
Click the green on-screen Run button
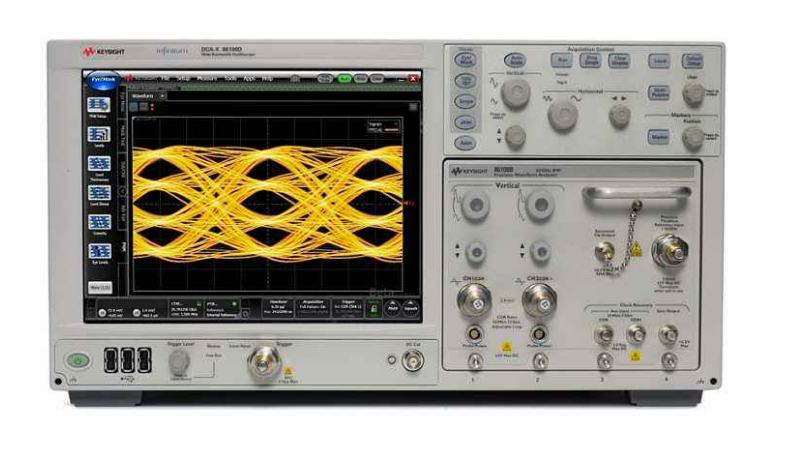tap(344, 79)
